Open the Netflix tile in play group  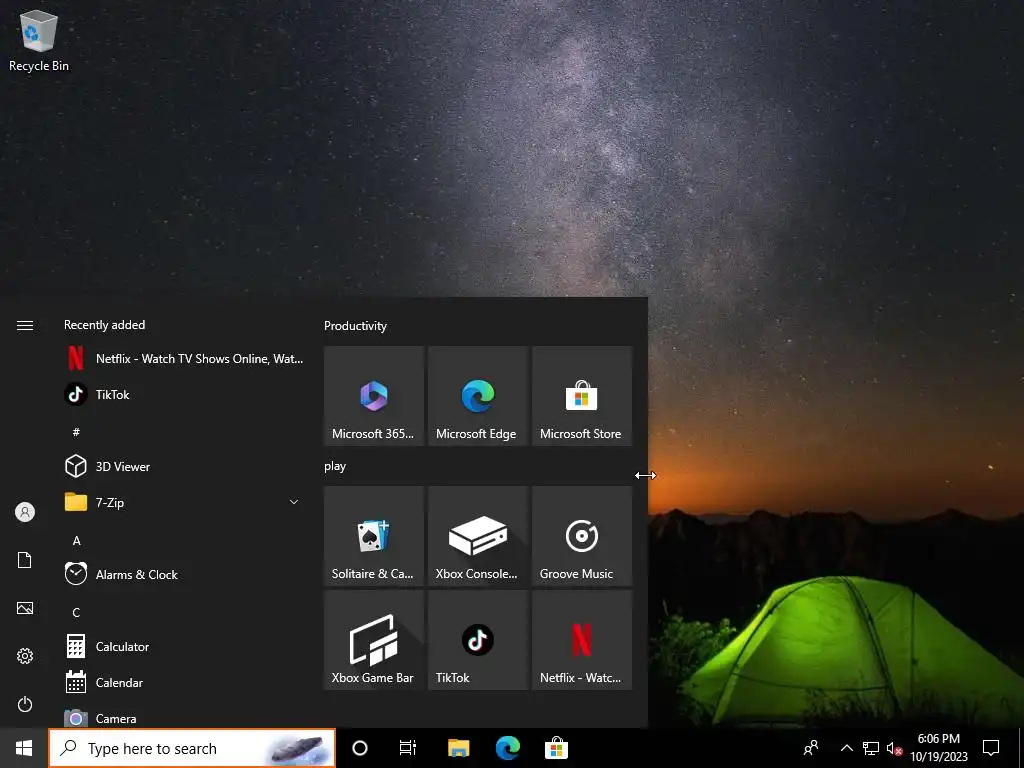point(582,640)
